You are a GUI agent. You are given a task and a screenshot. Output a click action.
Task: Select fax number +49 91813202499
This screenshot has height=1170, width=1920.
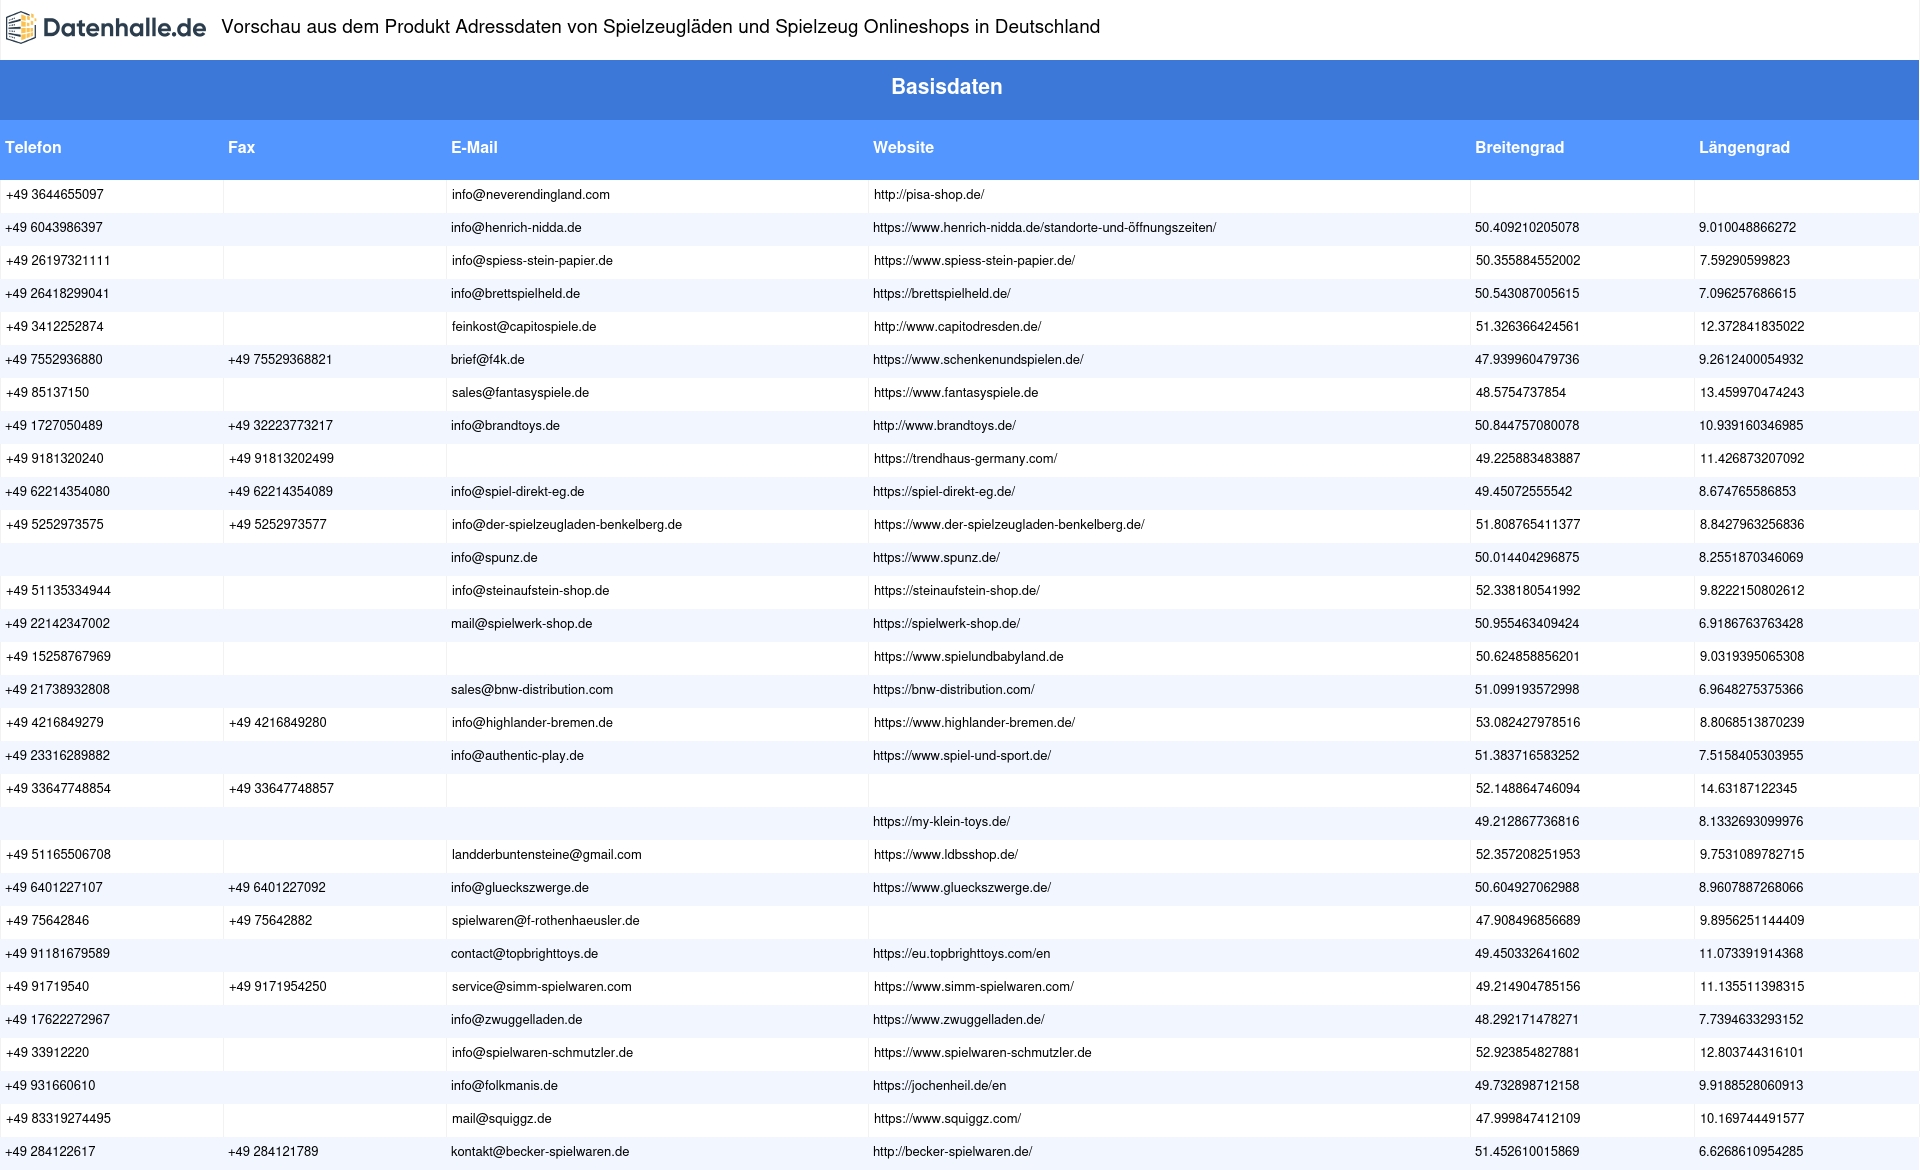(x=281, y=459)
